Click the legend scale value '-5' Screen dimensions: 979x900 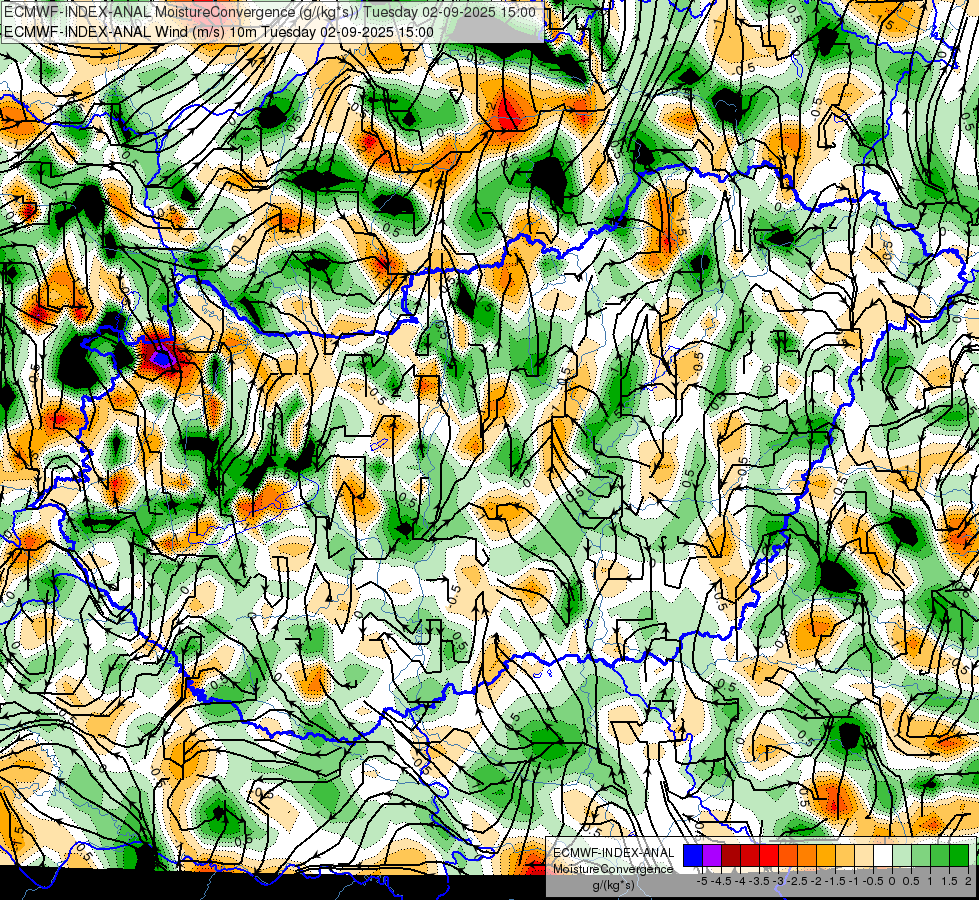point(702,881)
